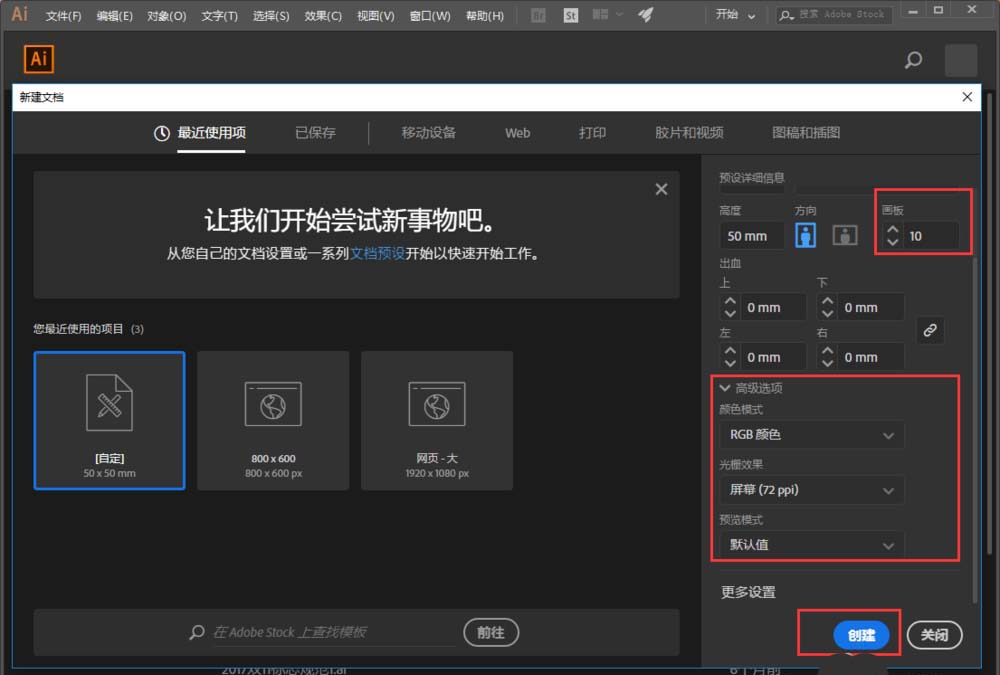This screenshot has width=1000, height=675.
Task: Open the 文件 menu
Action: click(x=63, y=15)
